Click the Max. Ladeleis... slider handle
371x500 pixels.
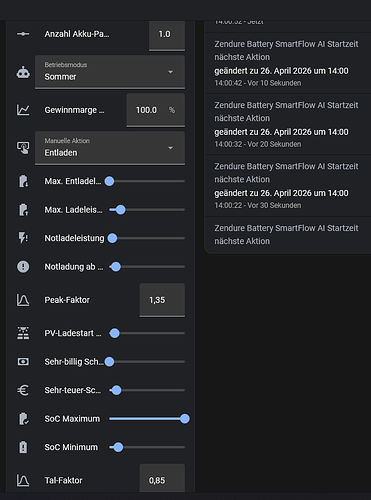(120, 210)
